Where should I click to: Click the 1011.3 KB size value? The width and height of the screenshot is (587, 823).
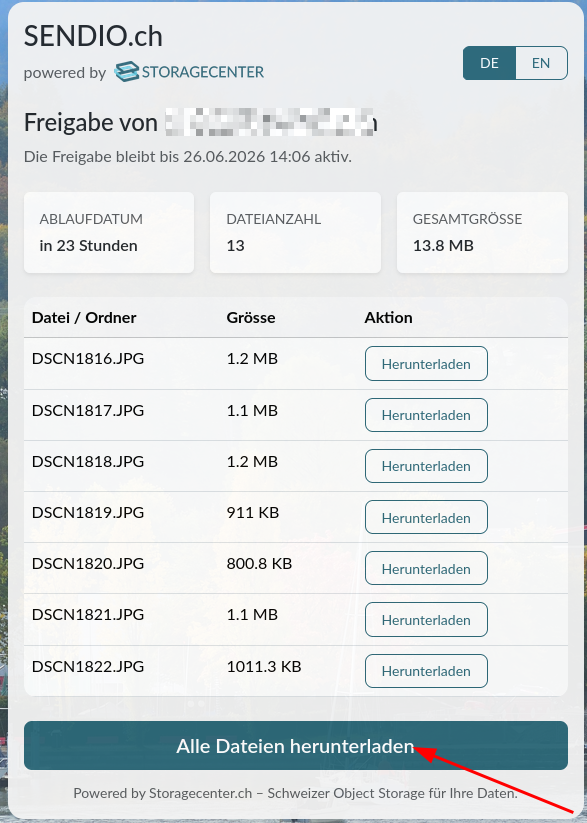pos(264,666)
